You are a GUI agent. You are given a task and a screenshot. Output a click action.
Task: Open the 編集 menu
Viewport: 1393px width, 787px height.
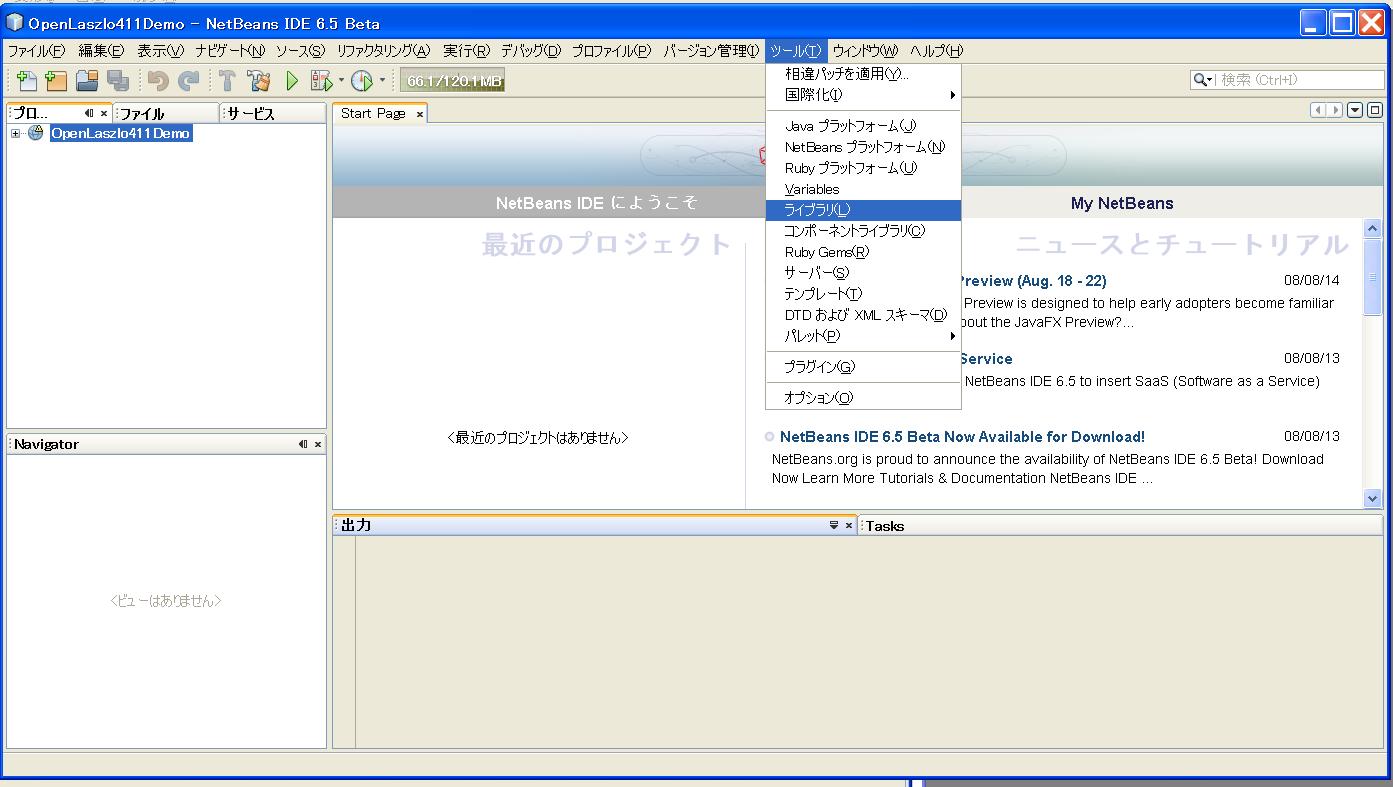click(101, 51)
